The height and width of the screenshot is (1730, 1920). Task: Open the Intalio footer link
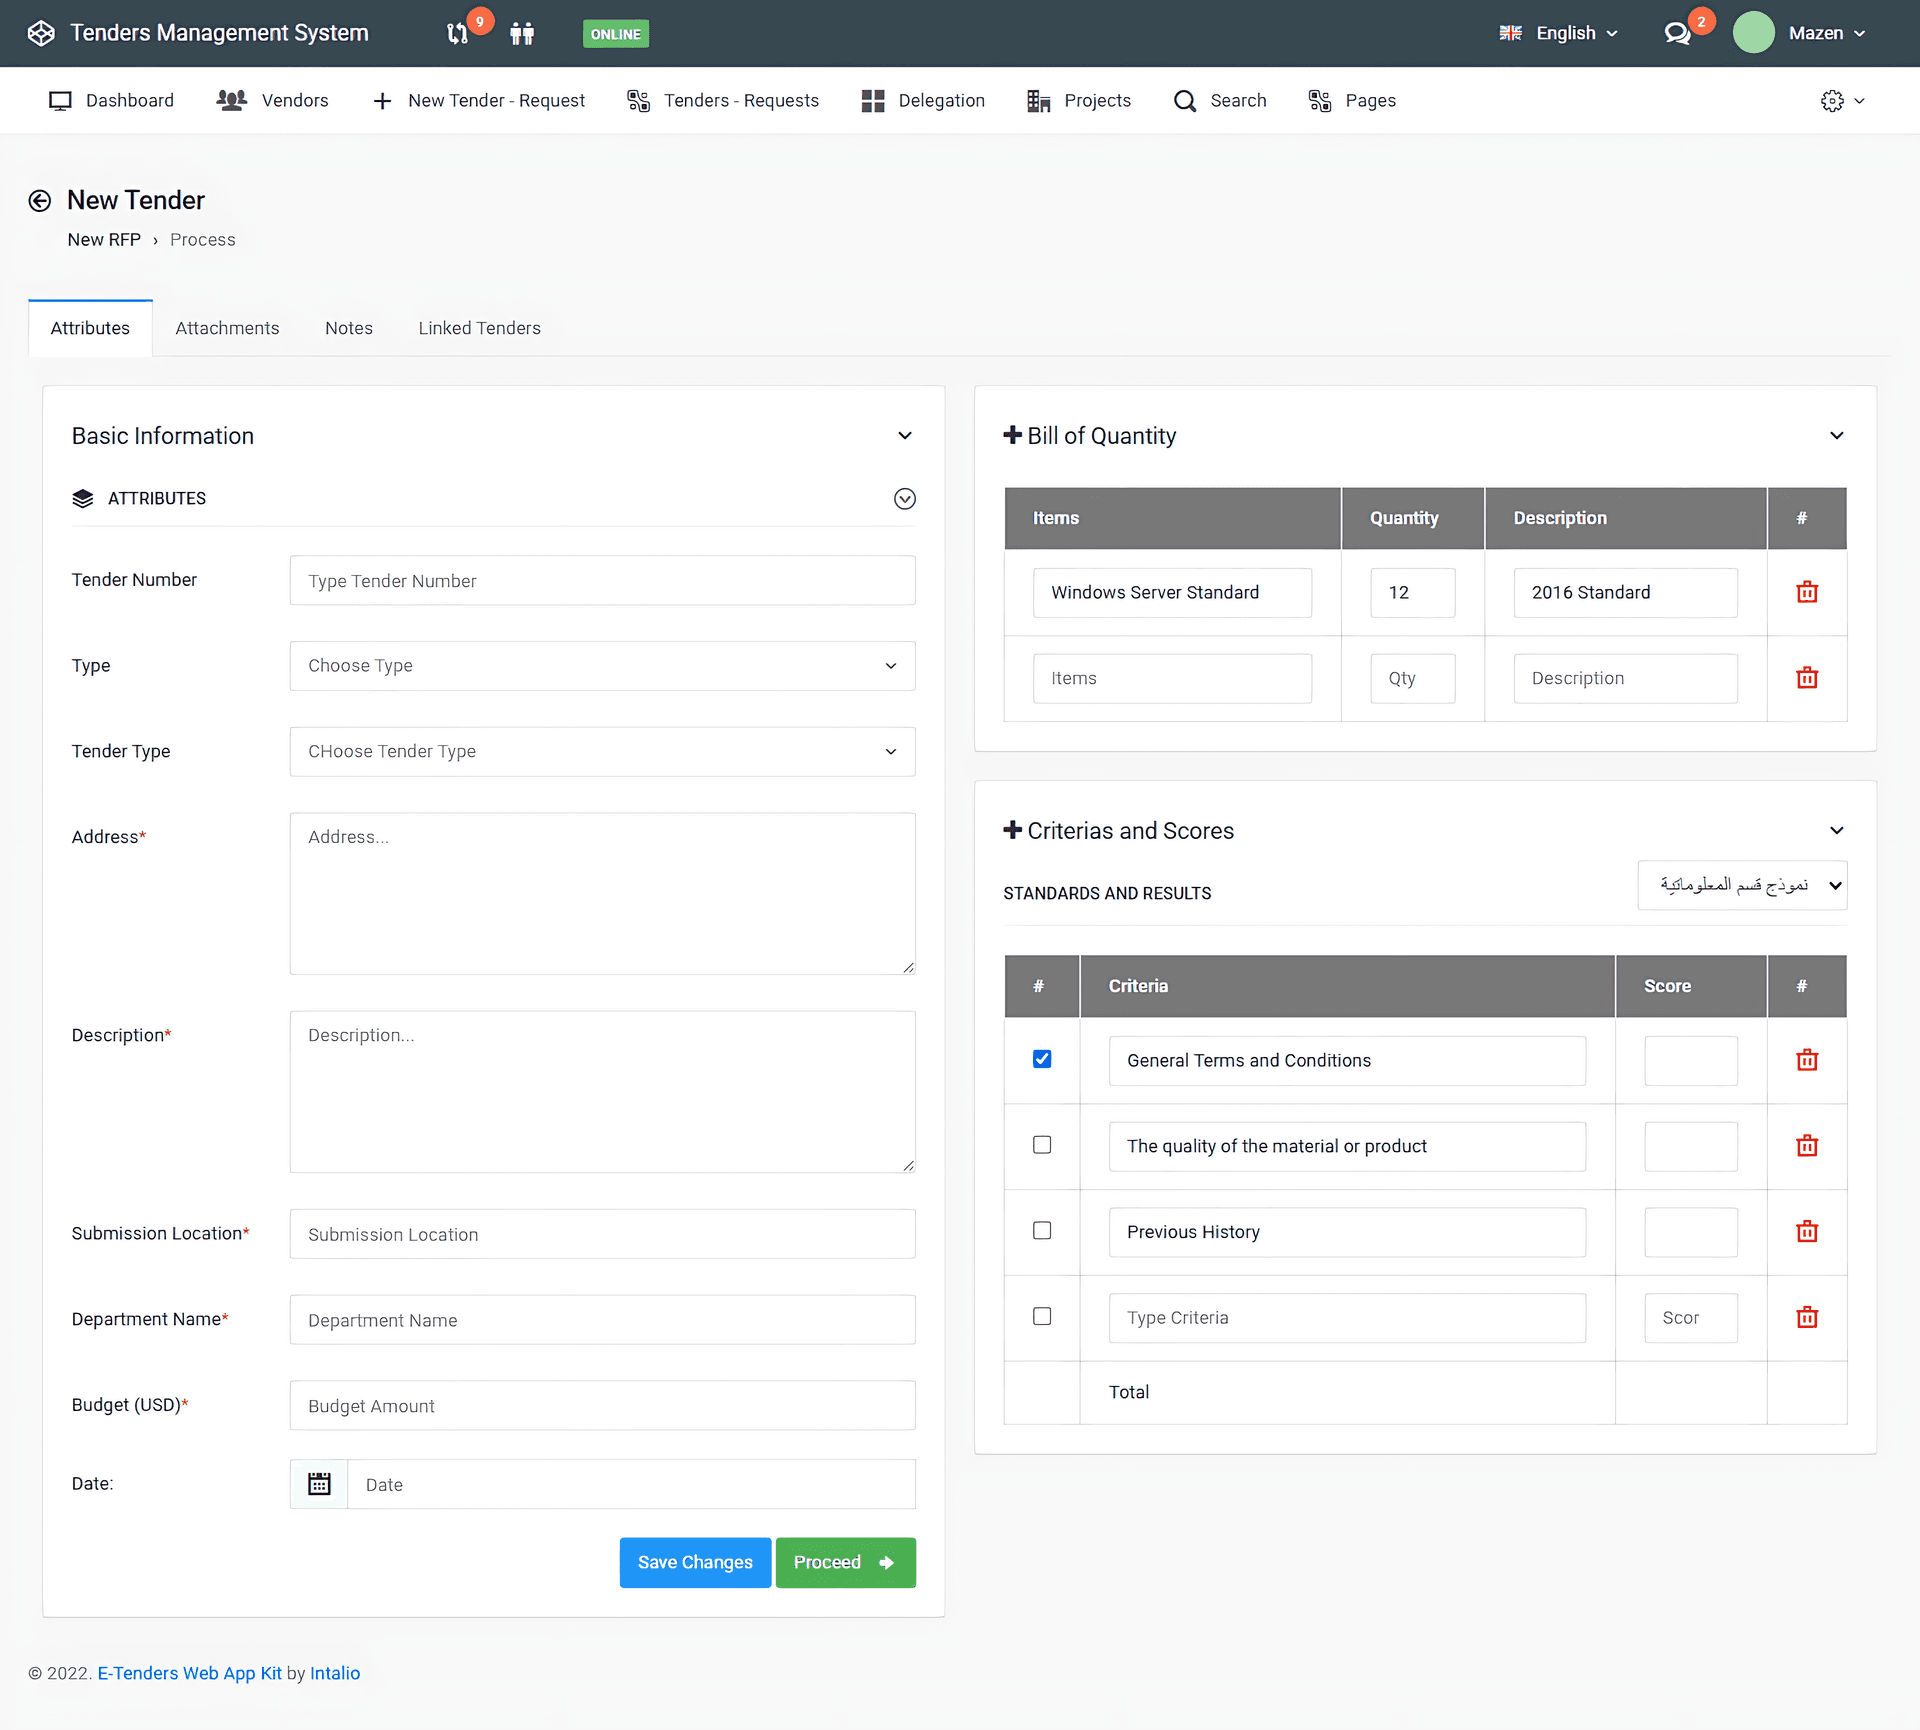coord(335,1673)
